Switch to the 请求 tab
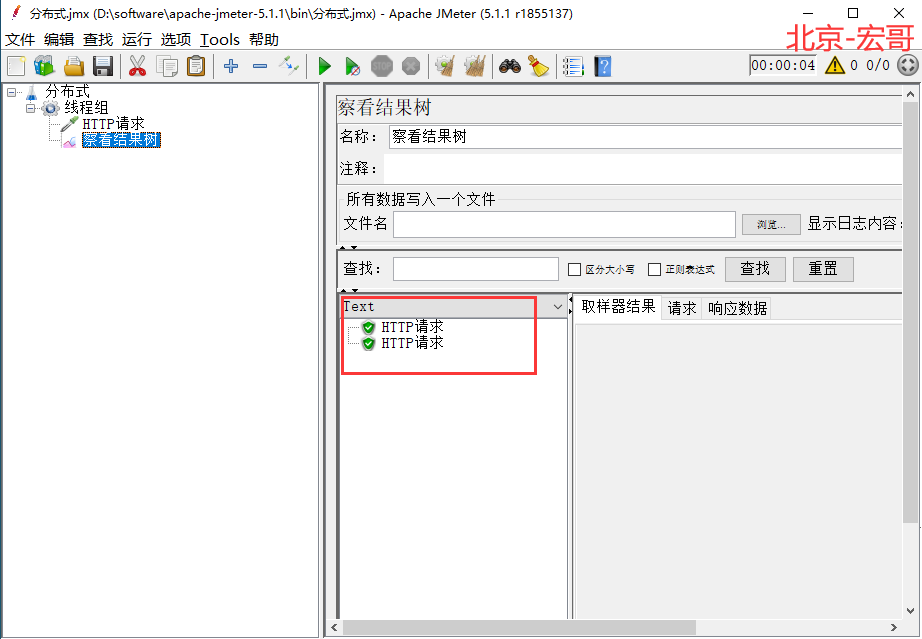Viewport: 922px width, 639px height. (x=682, y=308)
